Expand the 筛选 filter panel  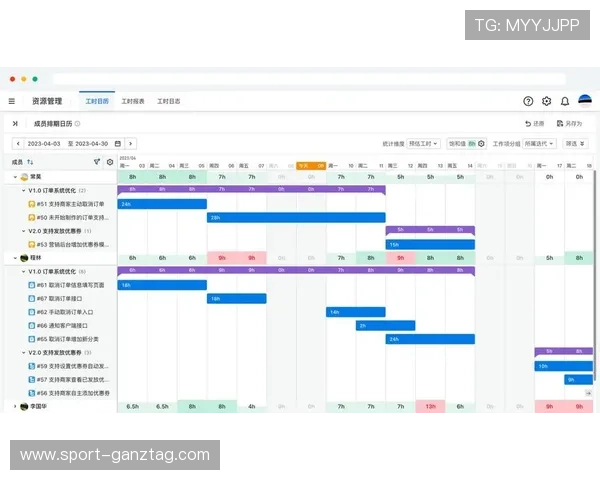[x=575, y=144]
